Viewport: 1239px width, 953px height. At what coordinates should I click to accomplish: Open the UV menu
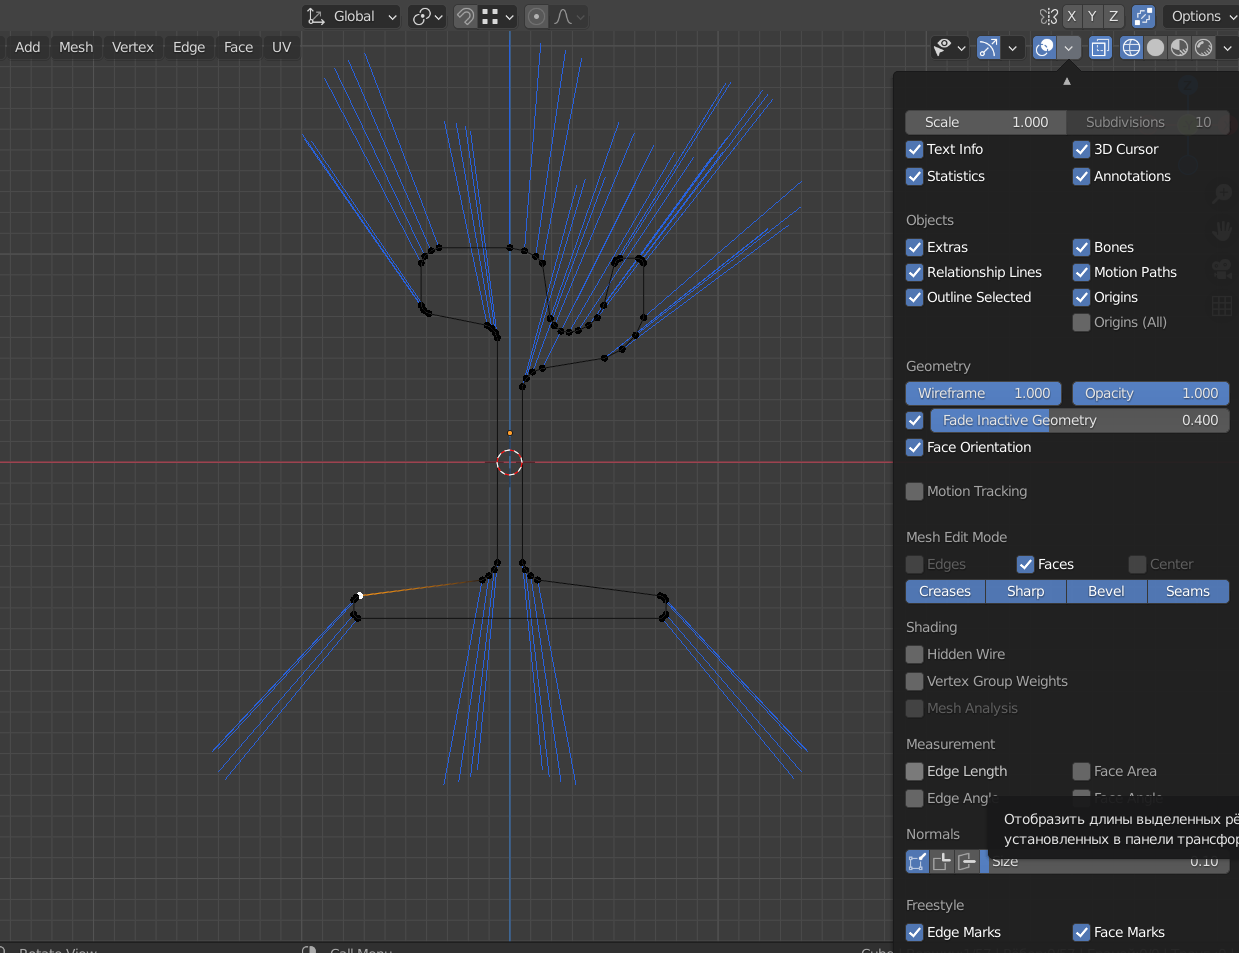click(x=281, y=47)
